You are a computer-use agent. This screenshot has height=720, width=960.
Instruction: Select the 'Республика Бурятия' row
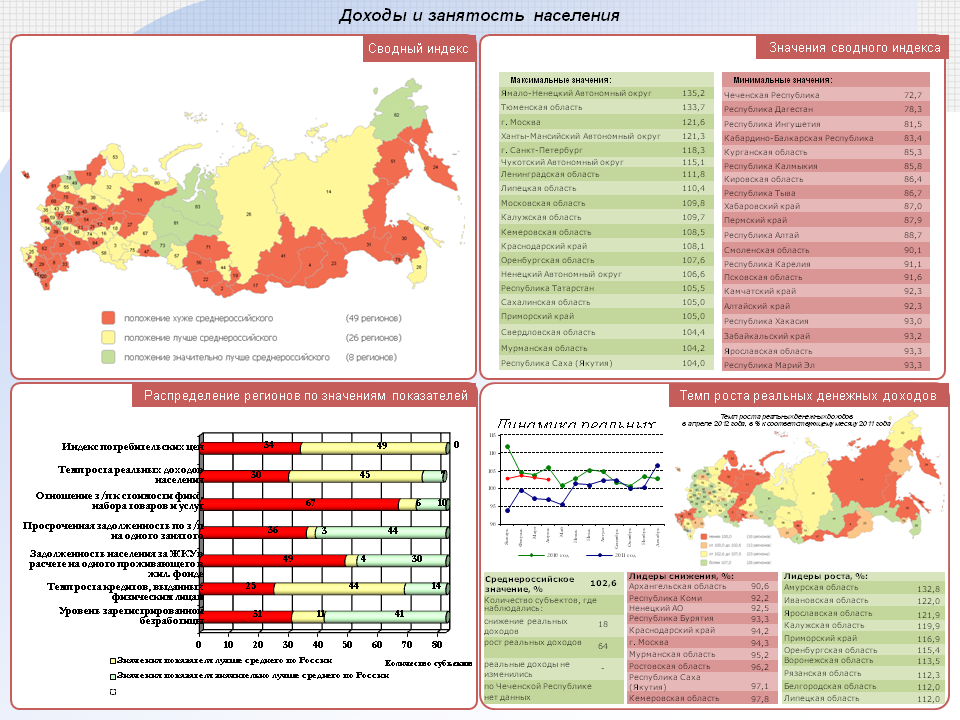(x=702, y=618)
